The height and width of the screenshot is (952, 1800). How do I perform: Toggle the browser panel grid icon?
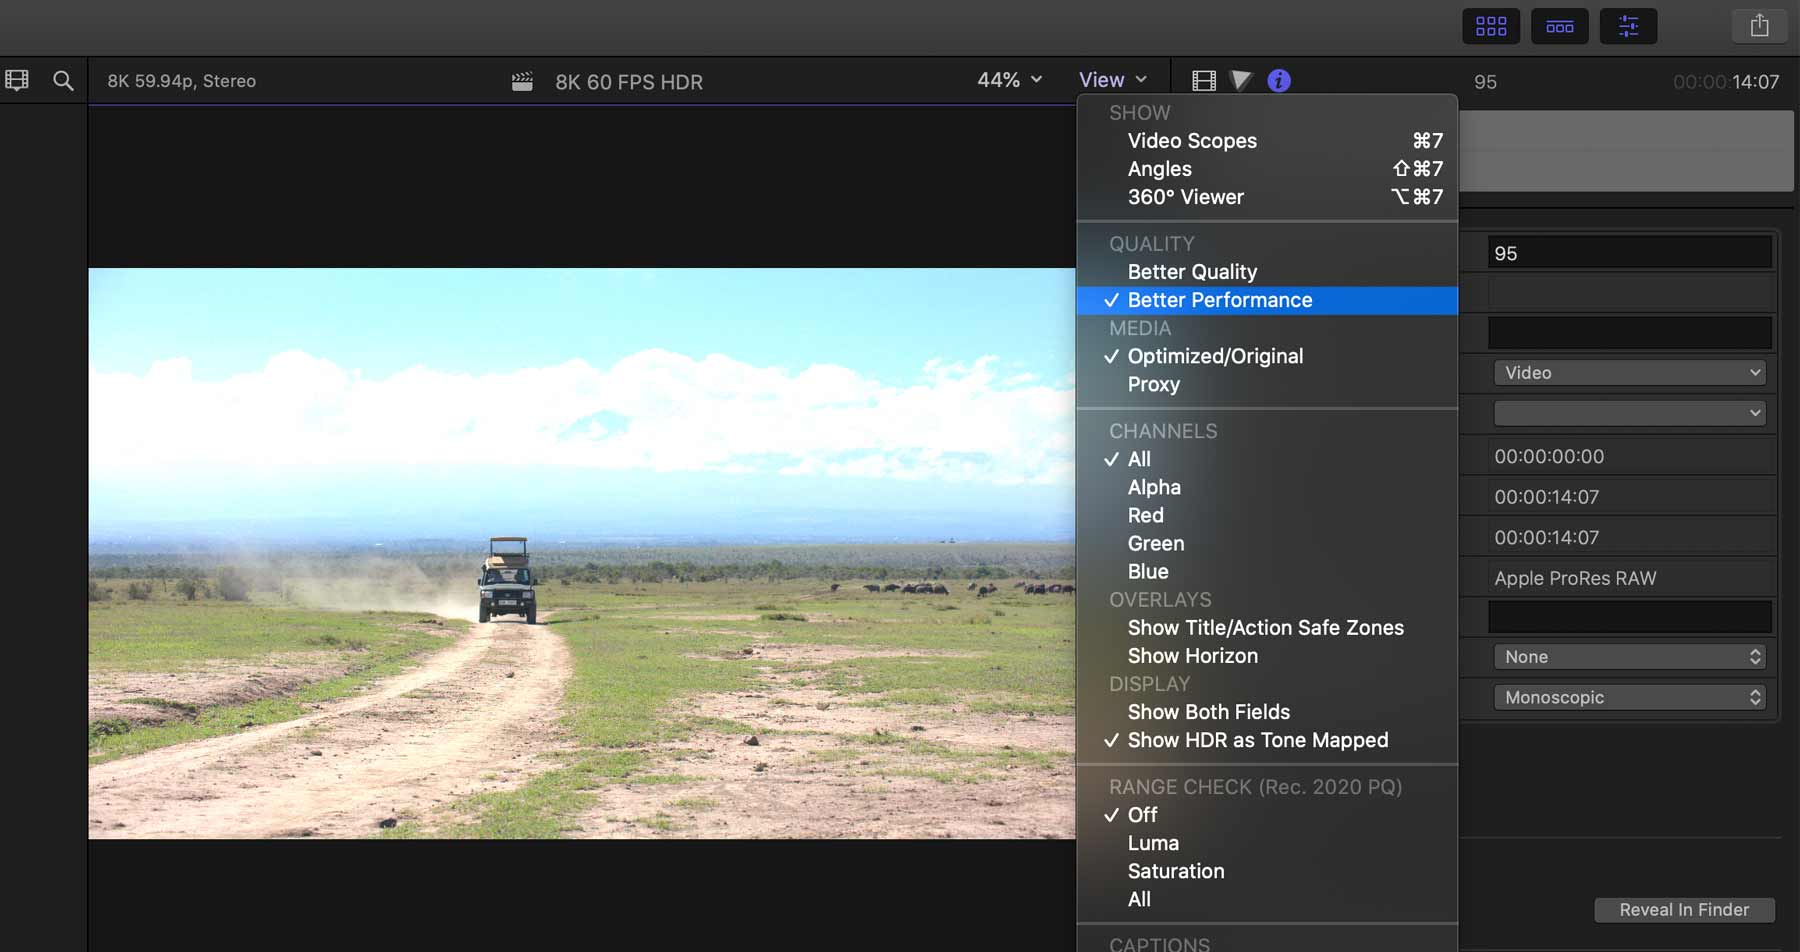(1491, 26)
